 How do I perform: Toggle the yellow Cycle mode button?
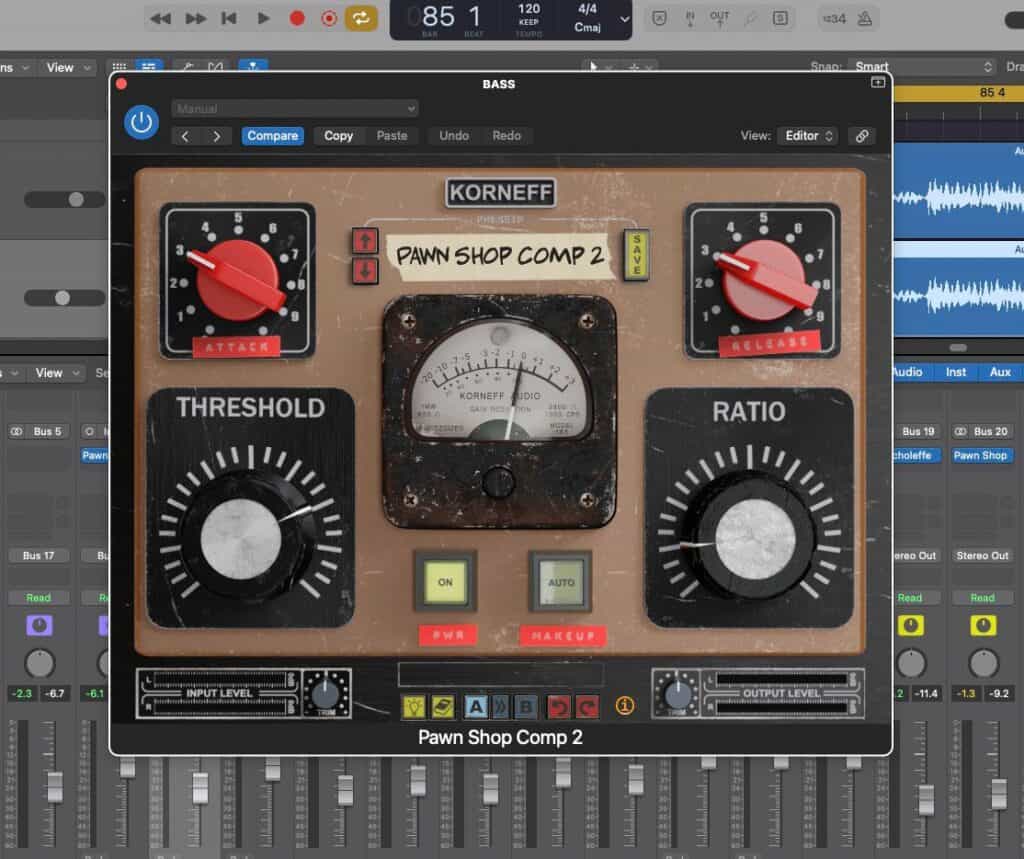pos(362,18)
